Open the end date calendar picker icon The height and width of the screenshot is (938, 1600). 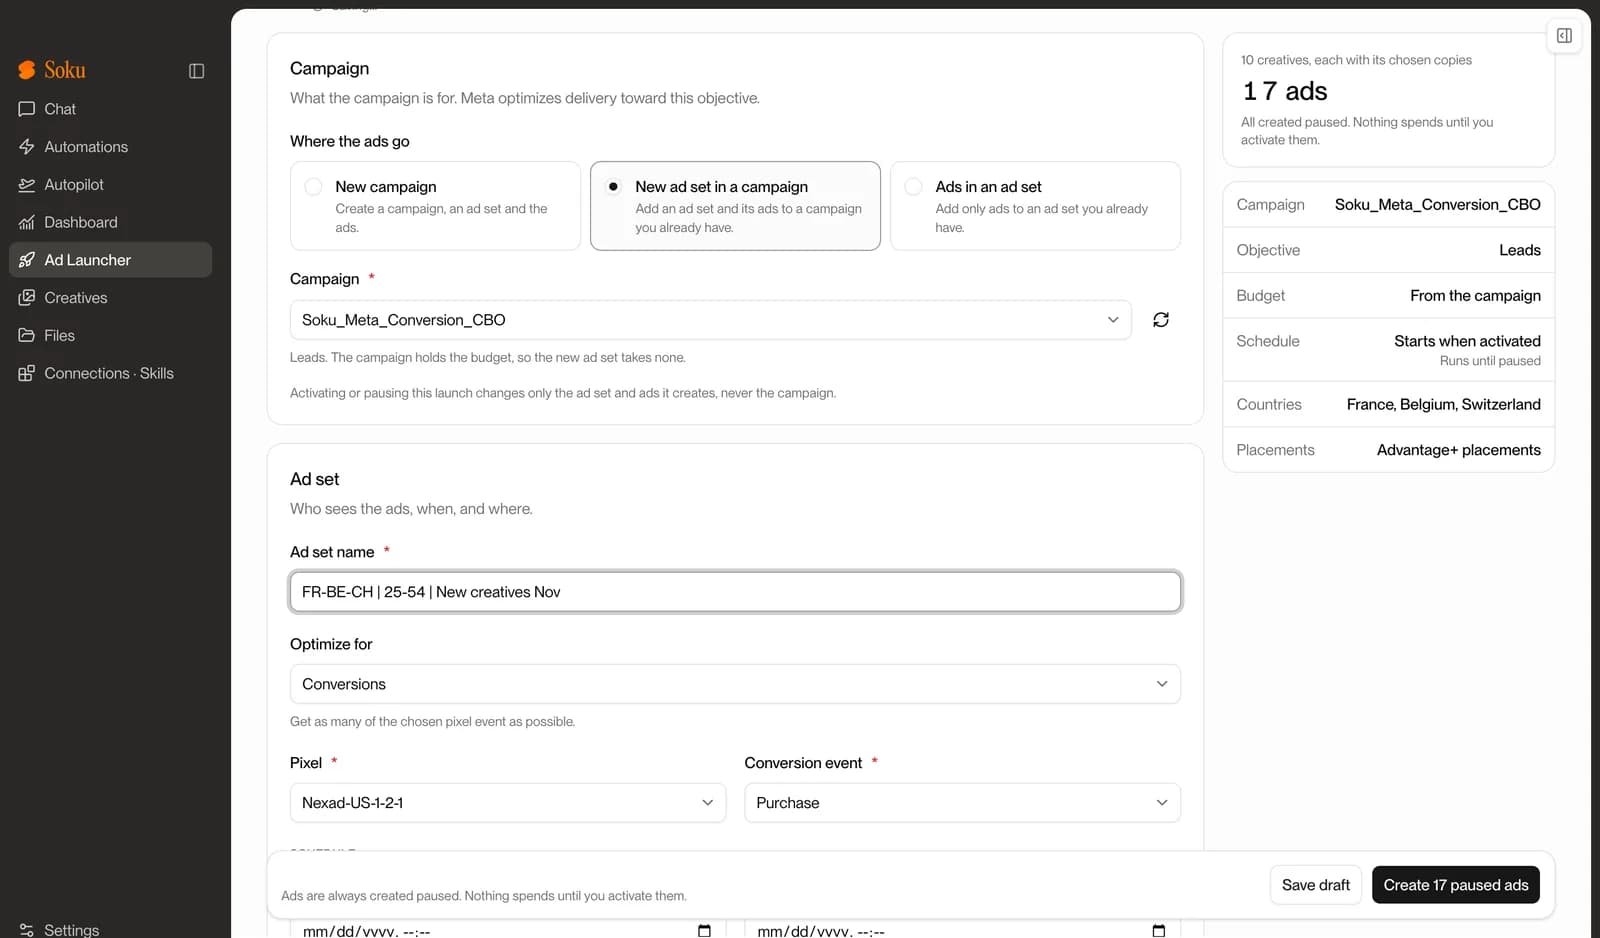point(1159,931)
